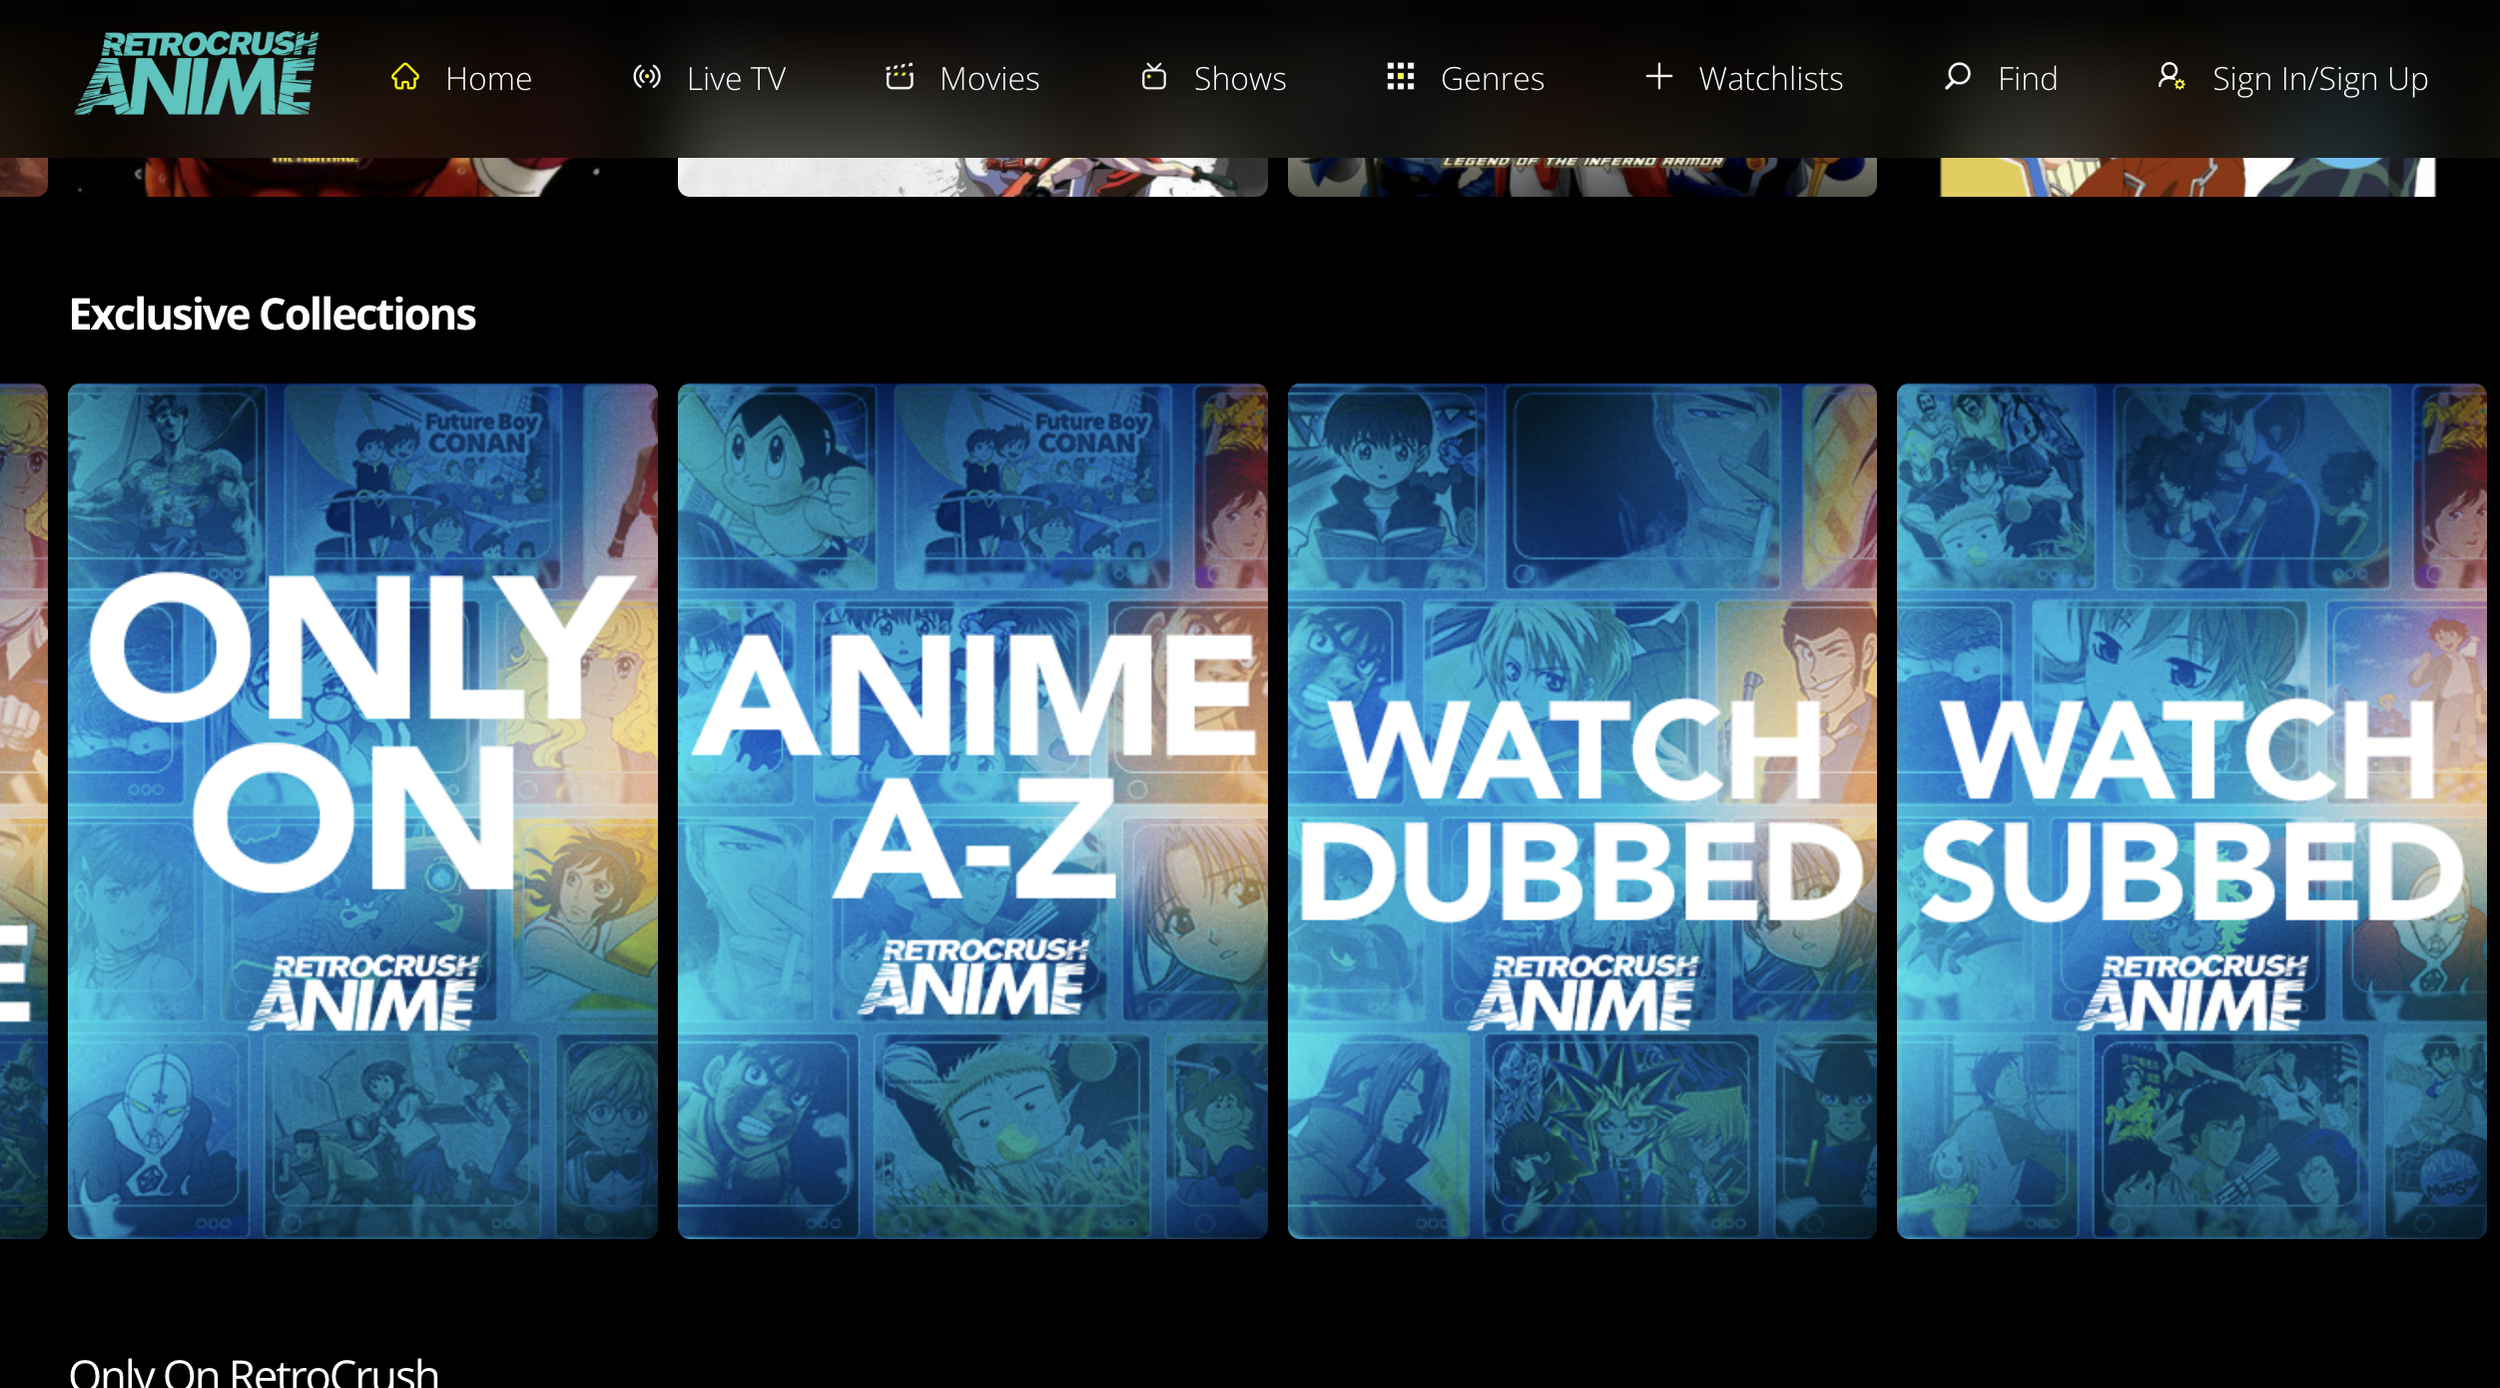This screenshot has height=1388, width=2500.
Task: Select the Home house icon
Action: click(405, 75)
